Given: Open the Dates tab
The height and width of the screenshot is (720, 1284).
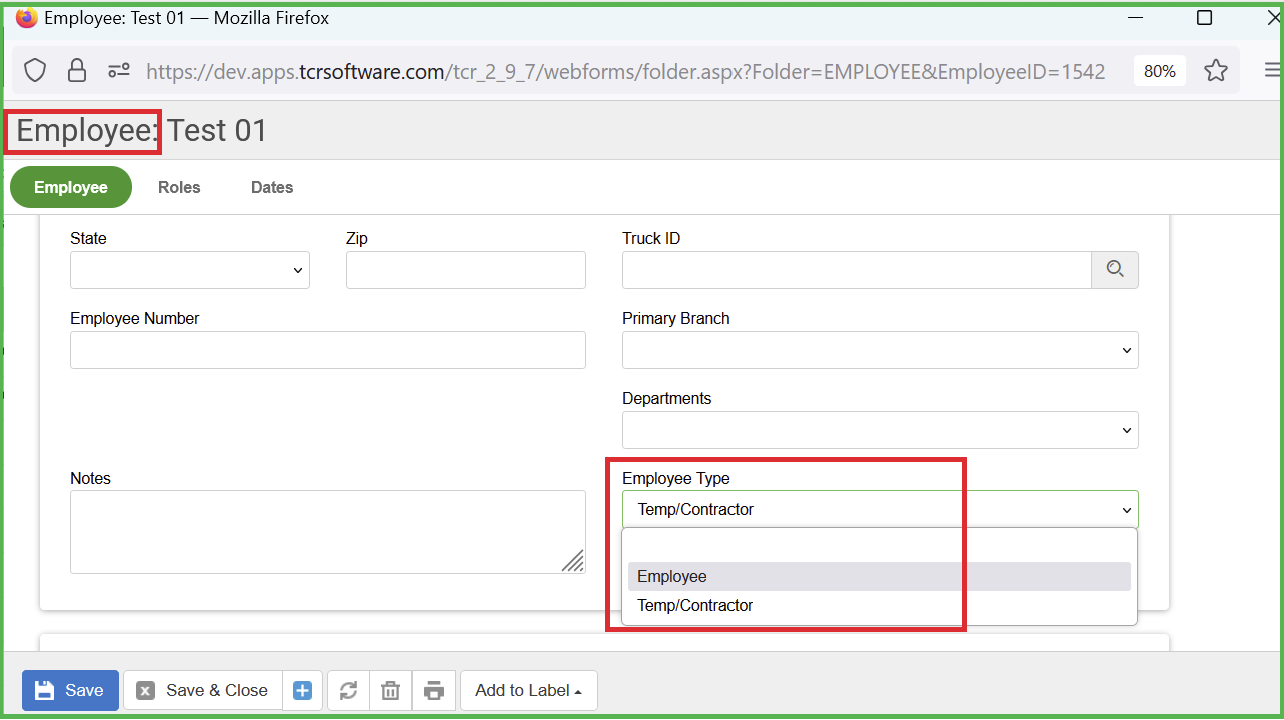Looking at the screenshot, I should (272, 187).
